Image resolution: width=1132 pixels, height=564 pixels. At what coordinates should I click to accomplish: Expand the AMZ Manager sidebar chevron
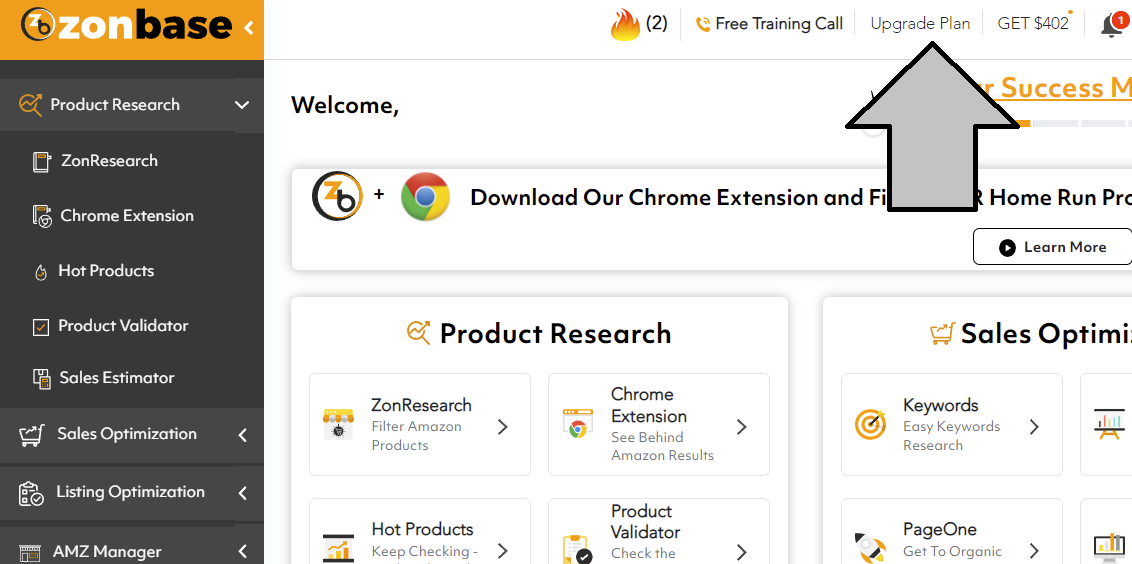click(x=243, y=552)
